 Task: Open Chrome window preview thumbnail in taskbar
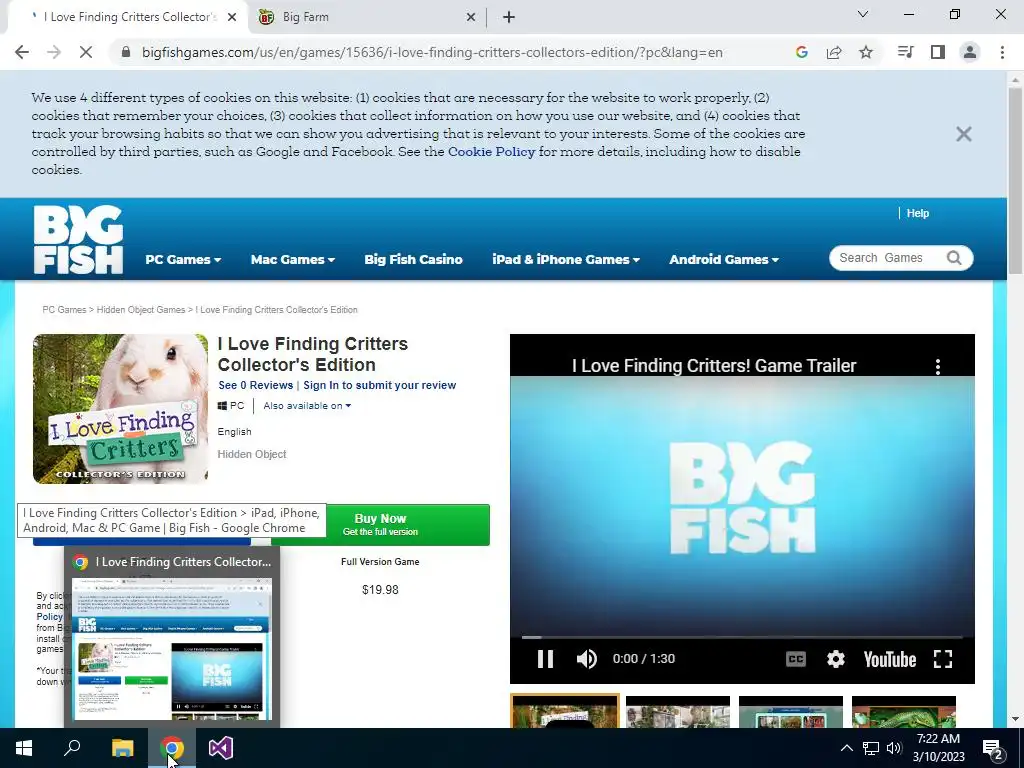[x=172, y=649]
